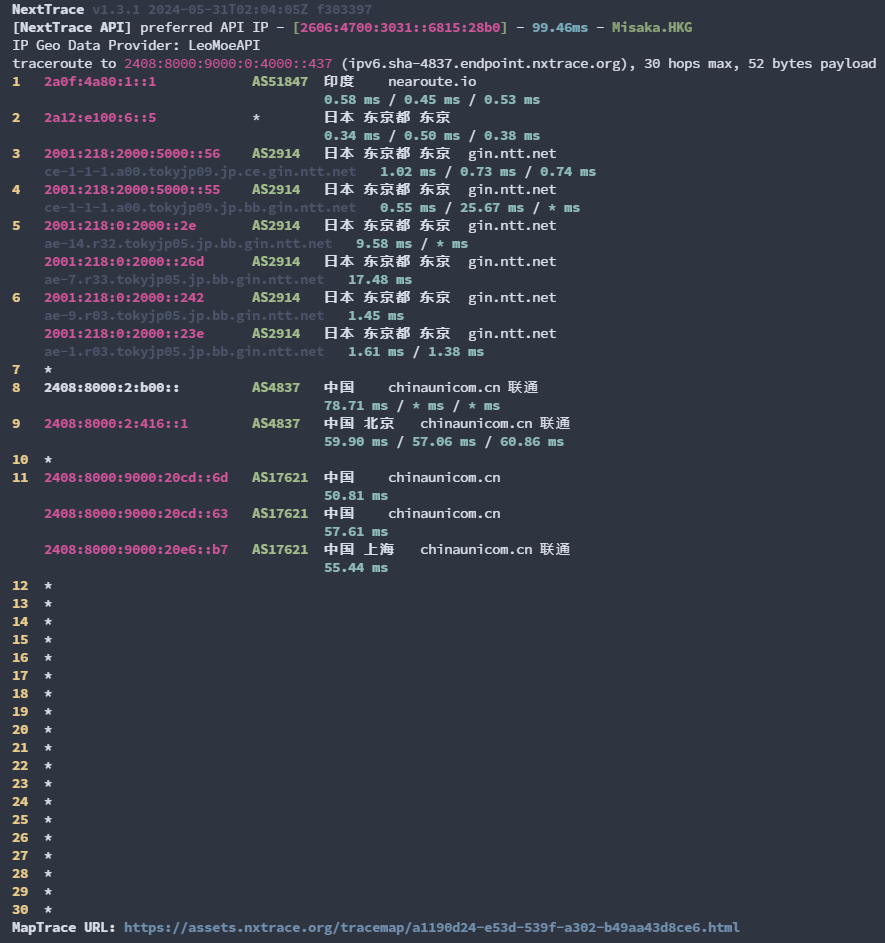This screenshot has width=885, height=943.
Task: Click IP address 2408:8000:9000:20cd::63
Action: coord(136,514)
